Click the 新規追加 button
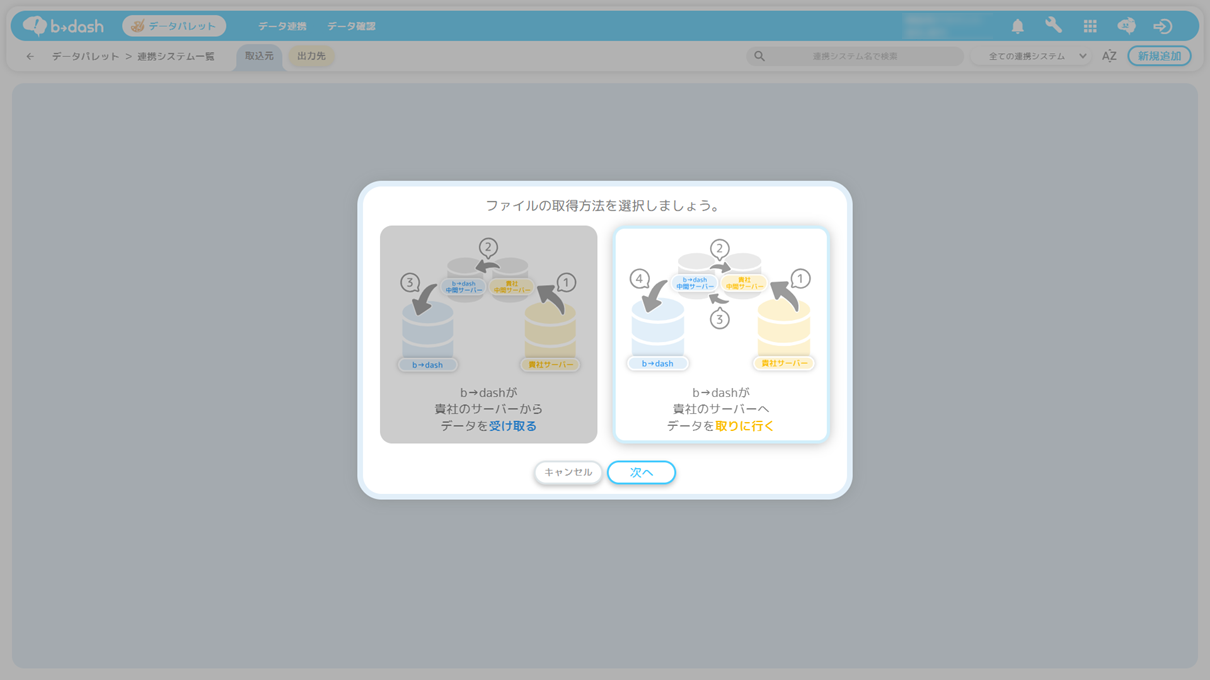1210x680 pixels. point(1159,57)
